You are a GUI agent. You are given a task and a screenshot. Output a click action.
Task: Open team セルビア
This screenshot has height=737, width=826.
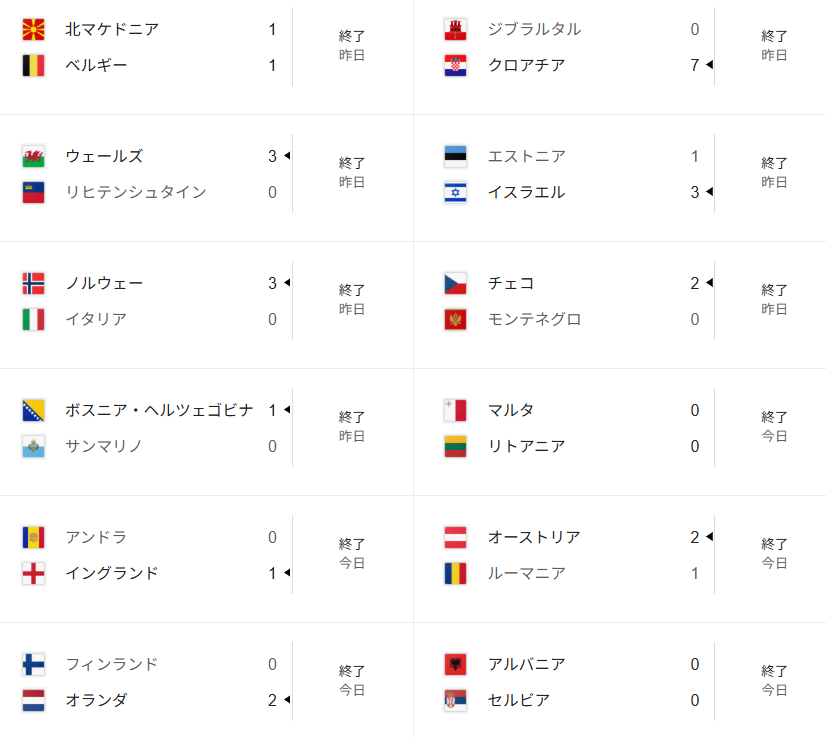tap(519, 700)
